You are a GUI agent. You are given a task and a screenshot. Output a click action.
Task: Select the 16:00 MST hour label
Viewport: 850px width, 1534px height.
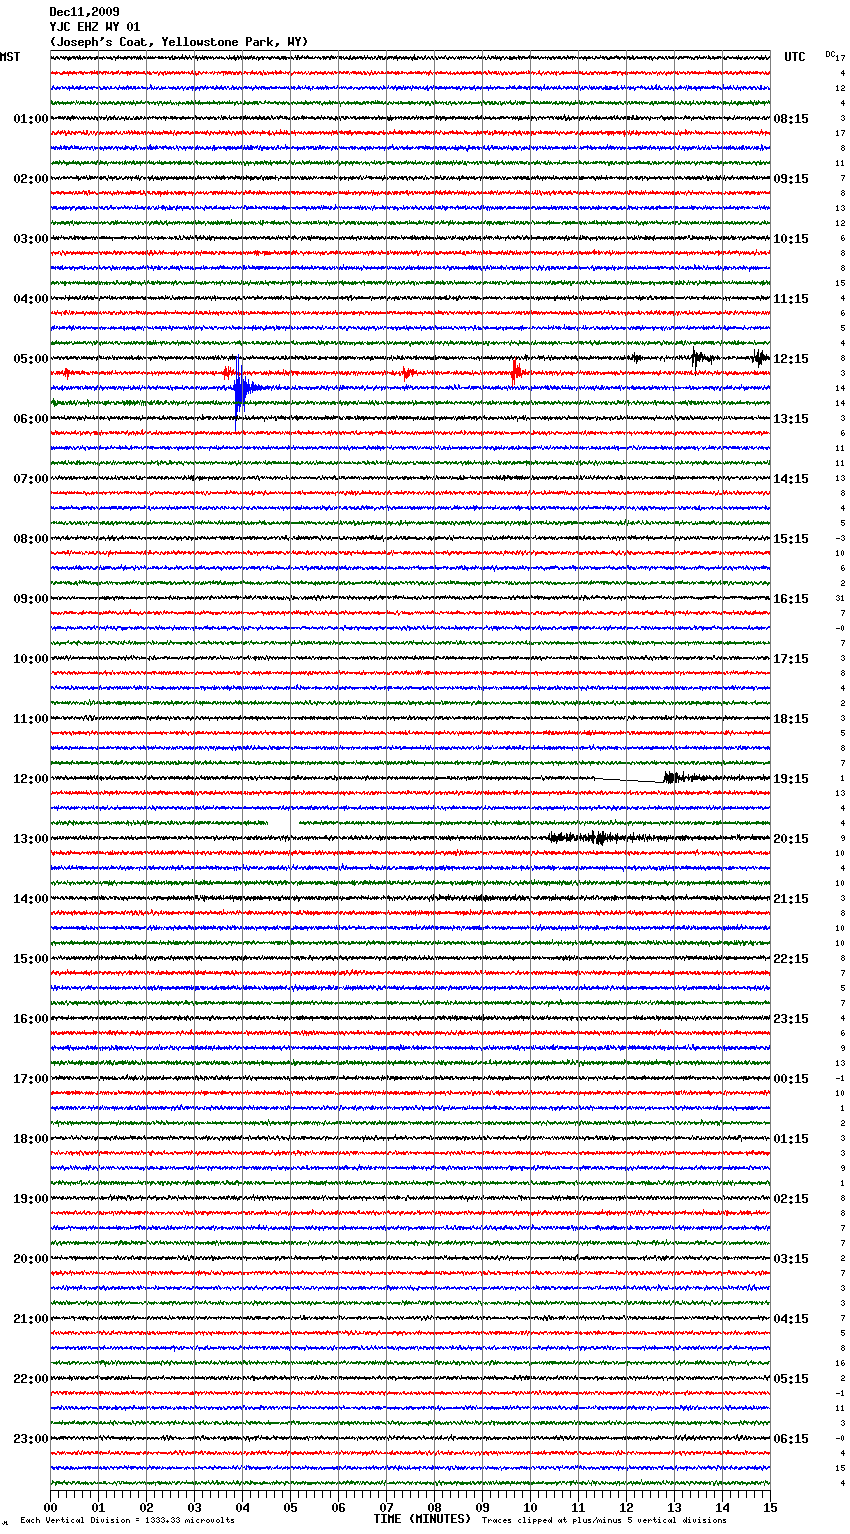[30, 1019]
